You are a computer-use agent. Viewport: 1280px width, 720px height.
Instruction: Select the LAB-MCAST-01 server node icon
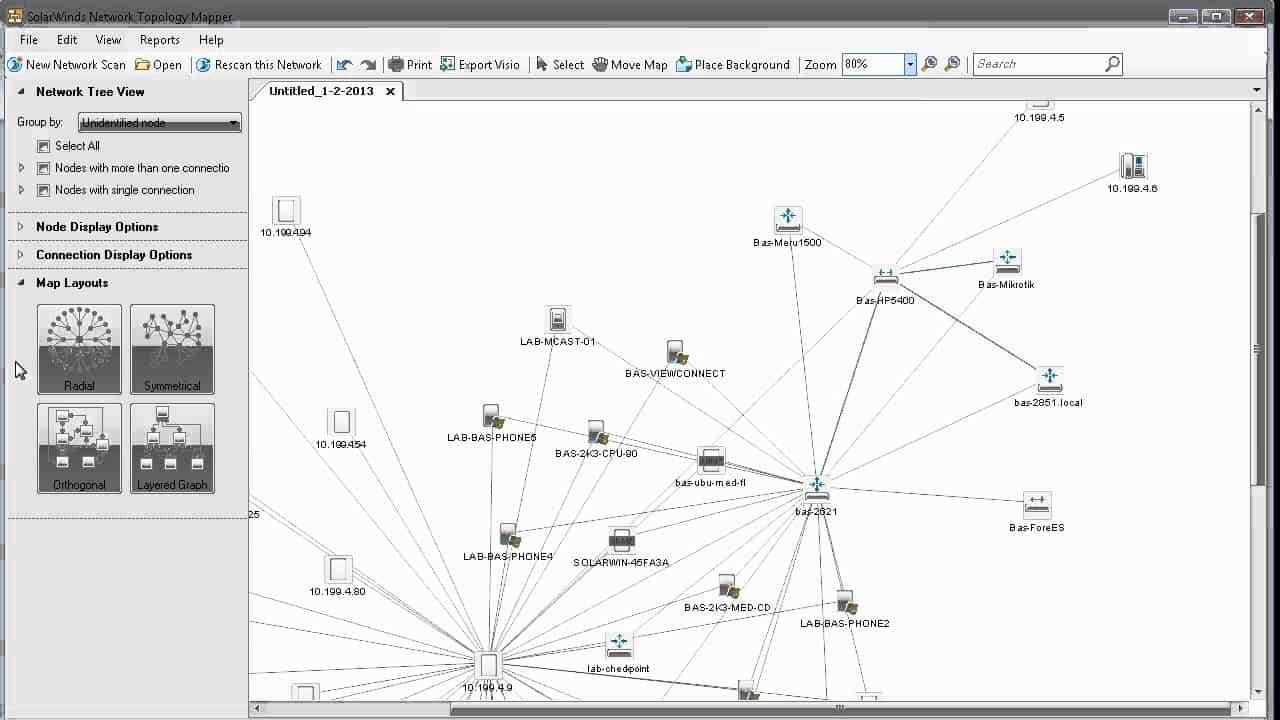click(x=558, y=320)
